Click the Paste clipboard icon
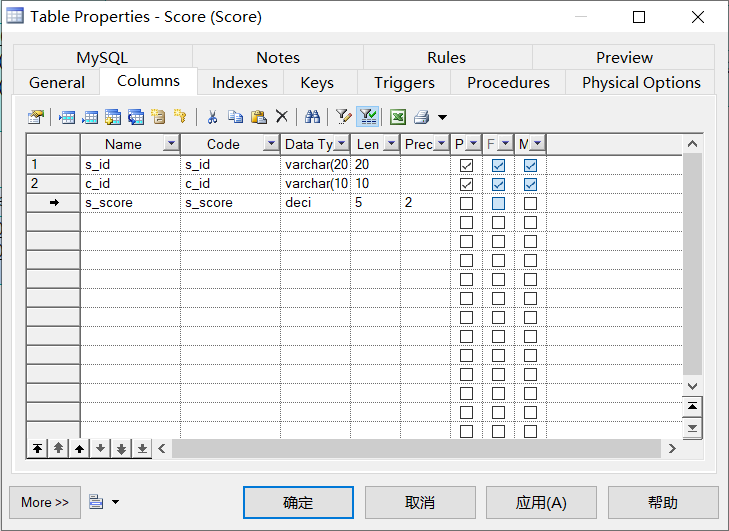Image resolution: width=729 pixels, height=531 pixels. [258, 117]
